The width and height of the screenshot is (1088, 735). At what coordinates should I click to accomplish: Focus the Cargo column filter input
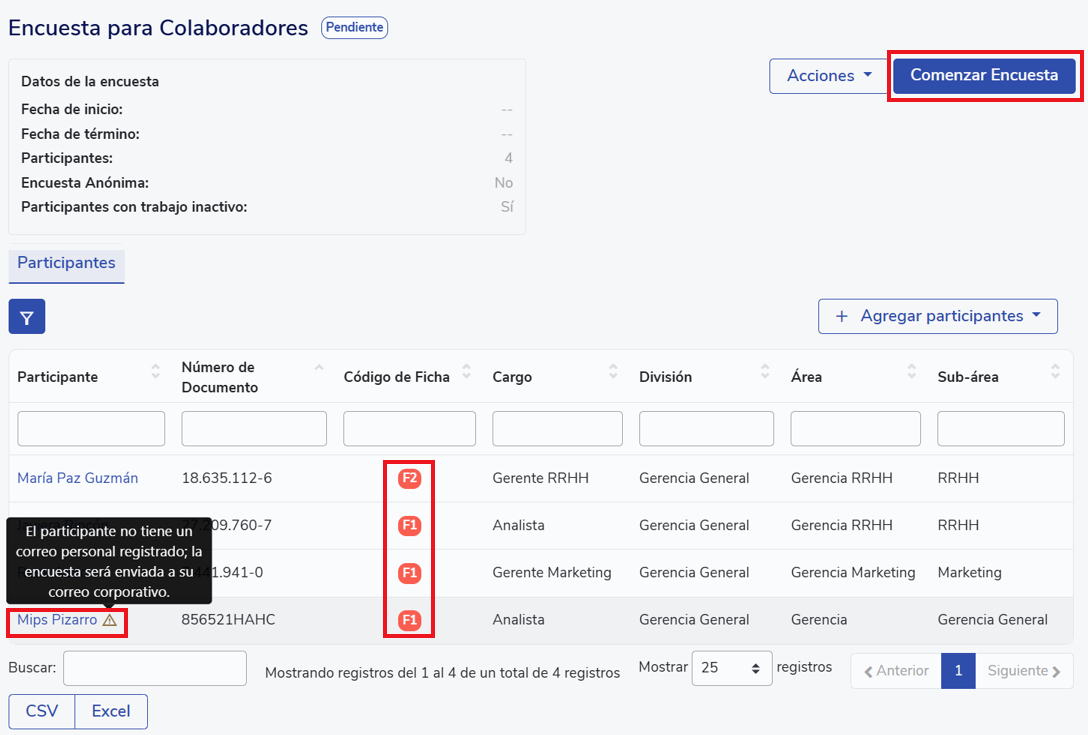(x=557, y=429)
